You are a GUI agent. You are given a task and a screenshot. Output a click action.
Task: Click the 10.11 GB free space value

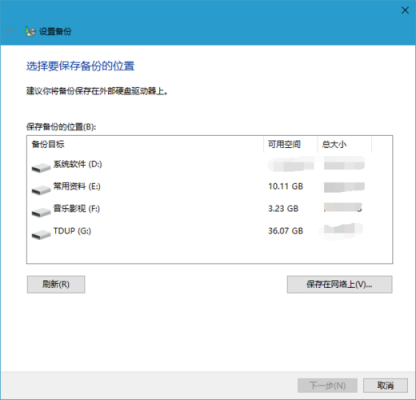tap(286, 186)
